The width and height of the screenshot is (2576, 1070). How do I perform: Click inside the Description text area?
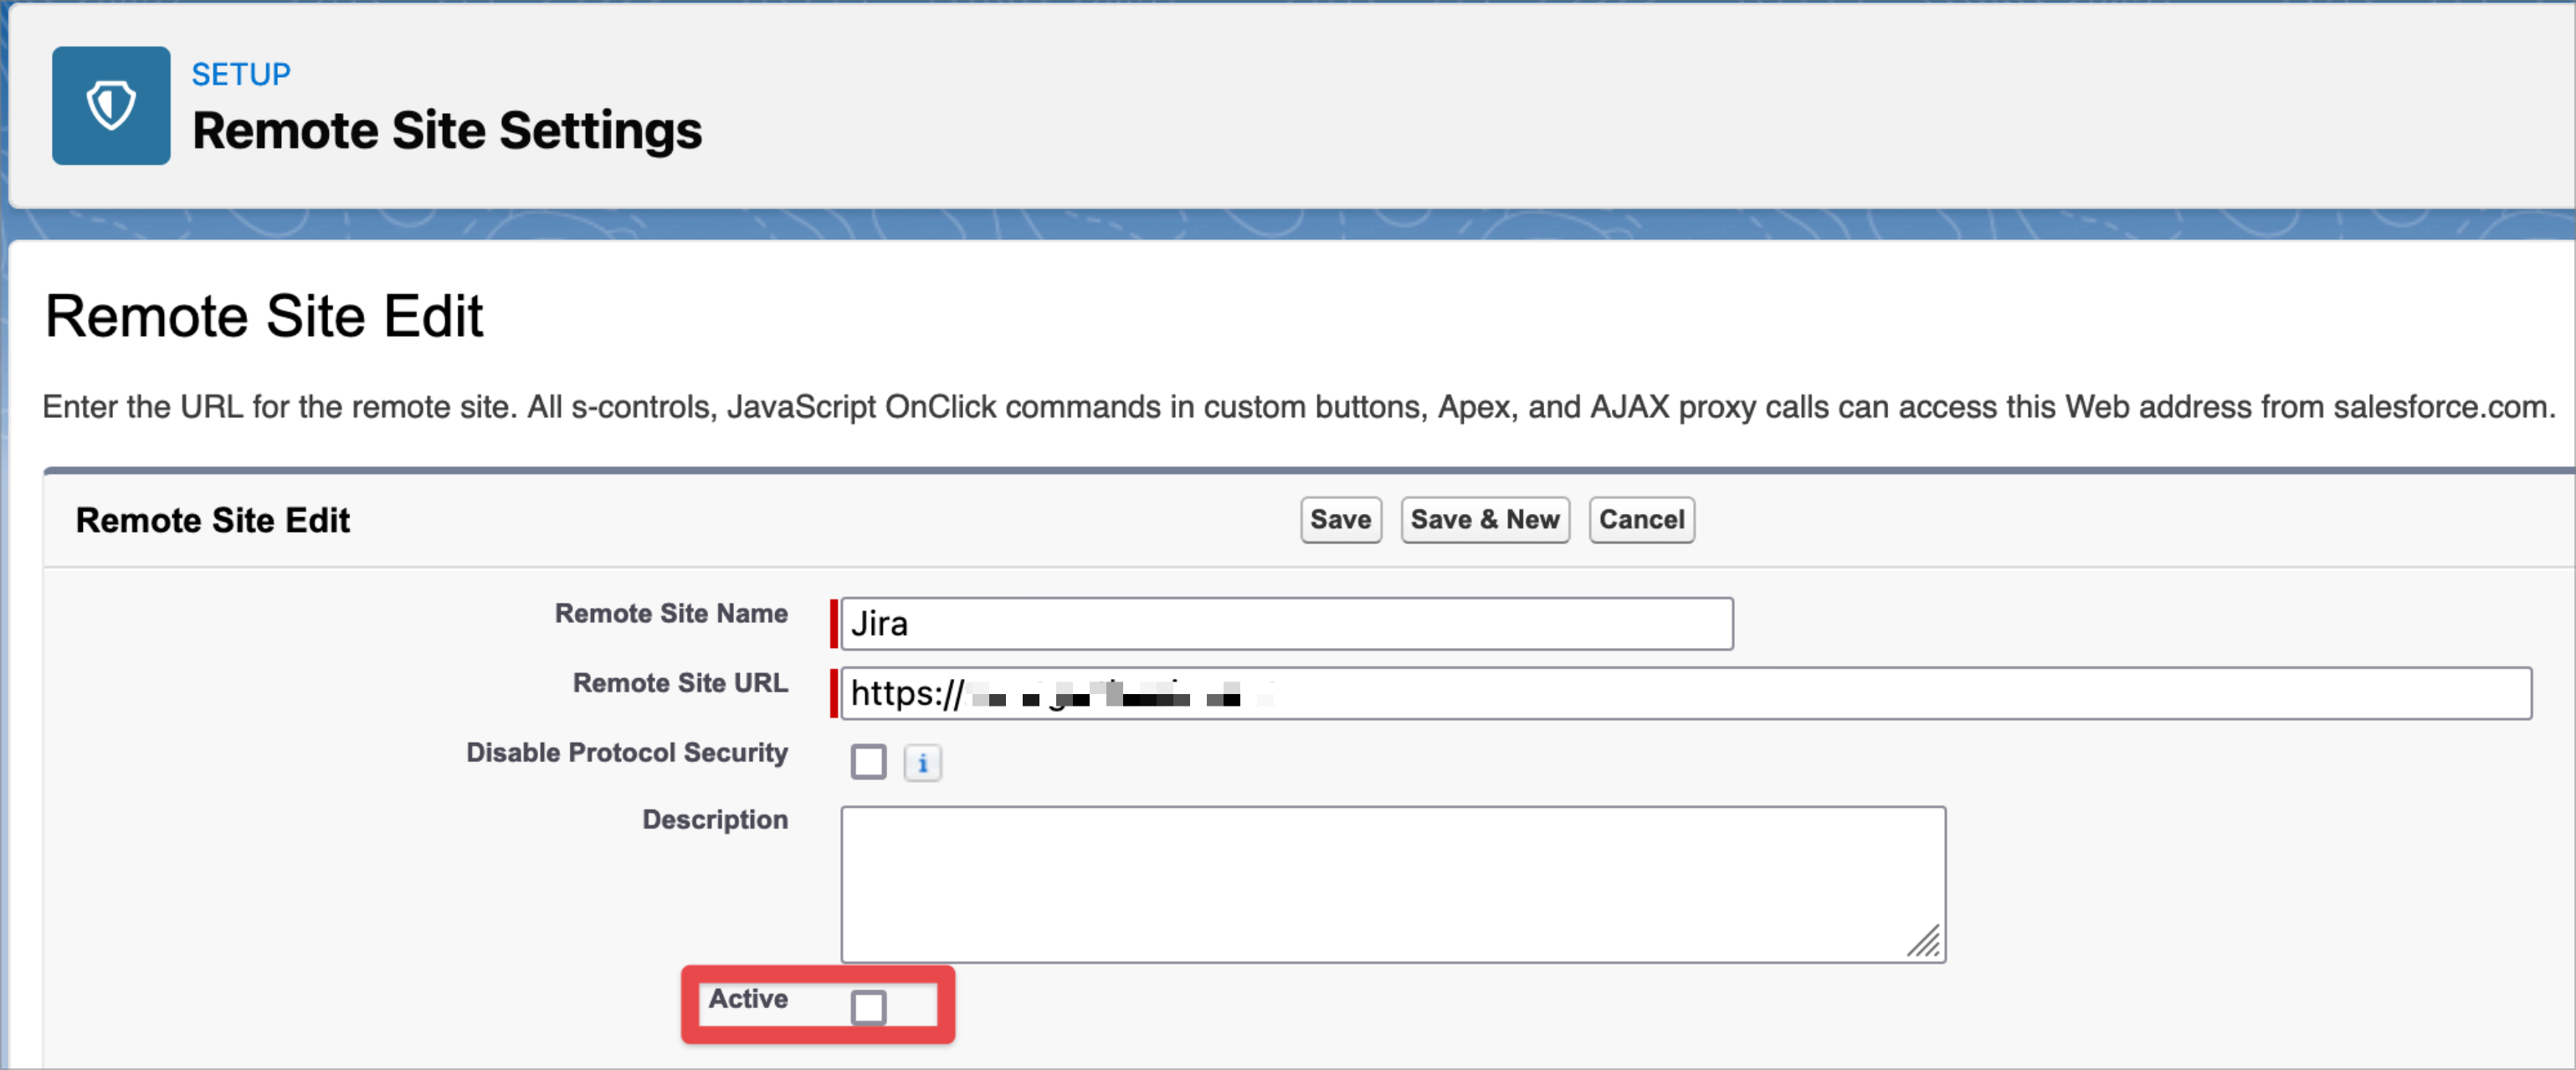[x=1392, y=884]
